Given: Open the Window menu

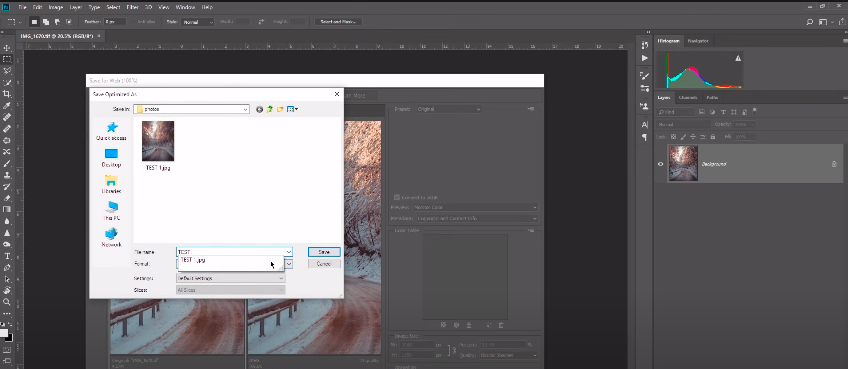Looking at the screenshot, I should [186, 8].
